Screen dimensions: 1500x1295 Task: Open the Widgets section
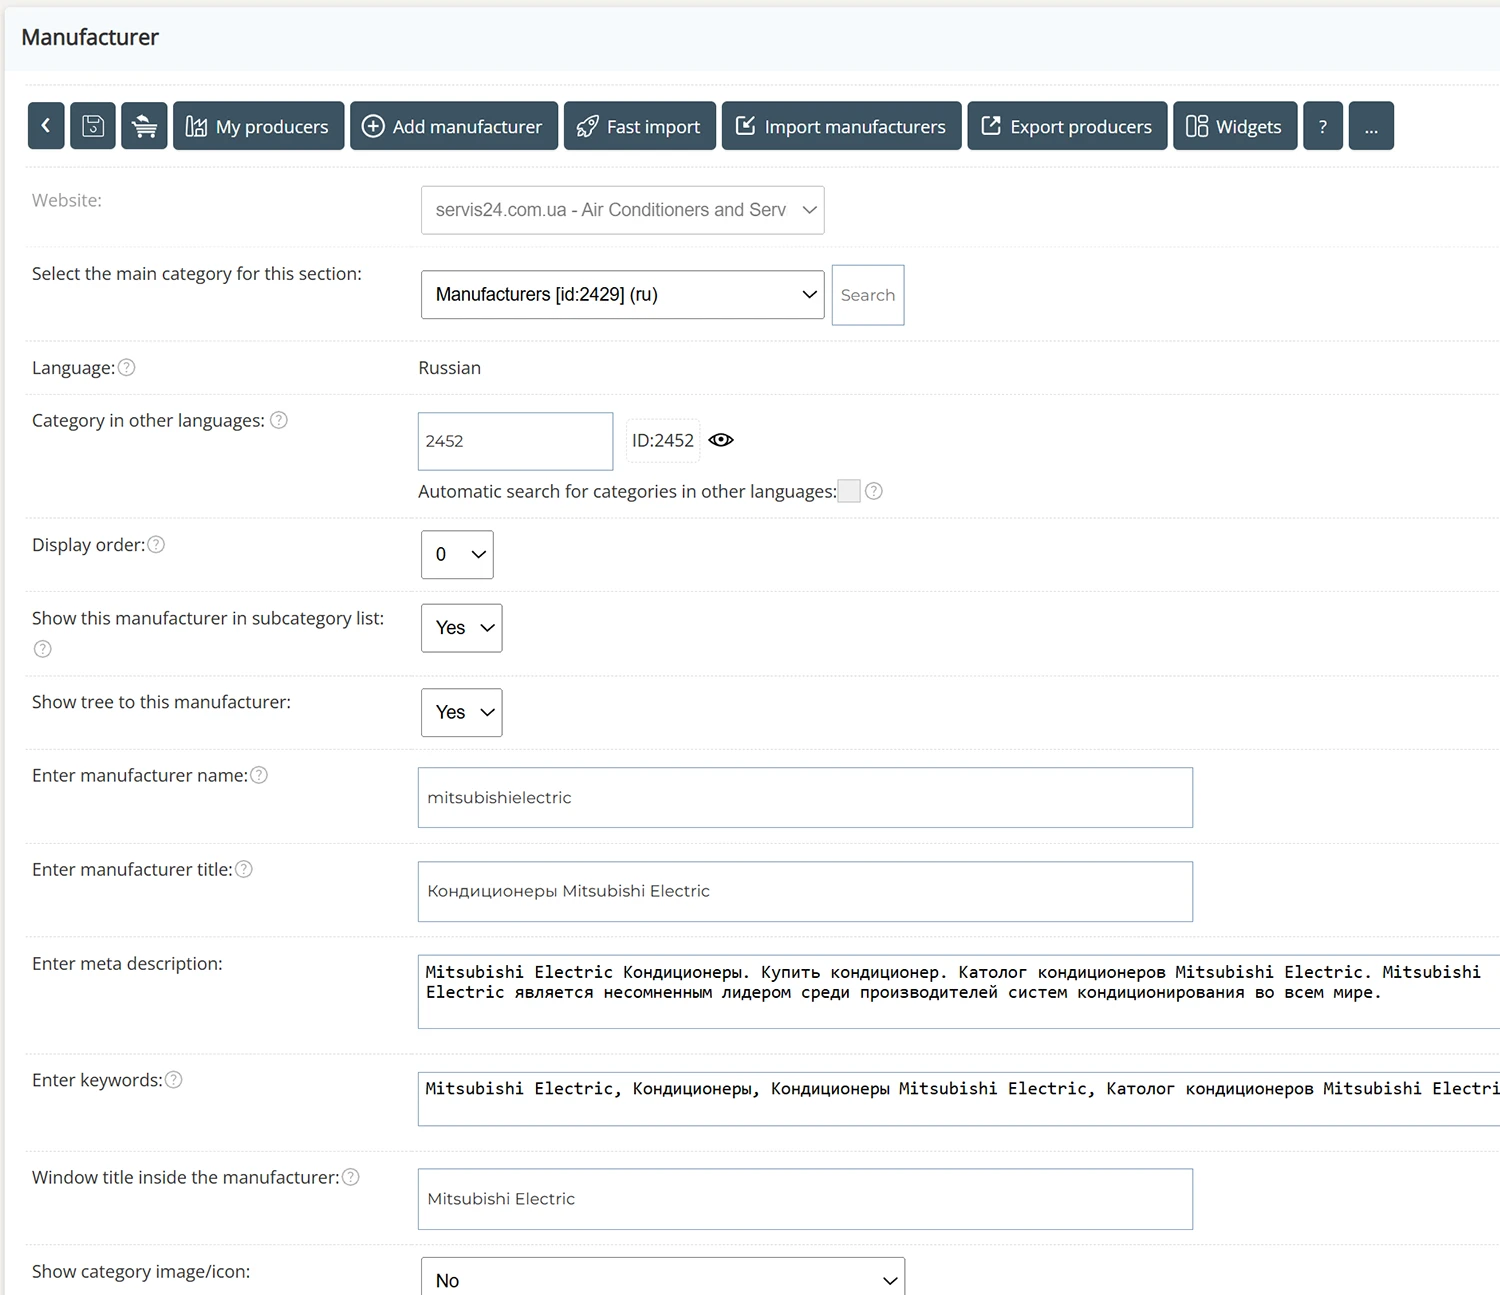[x=1235, y=126]
